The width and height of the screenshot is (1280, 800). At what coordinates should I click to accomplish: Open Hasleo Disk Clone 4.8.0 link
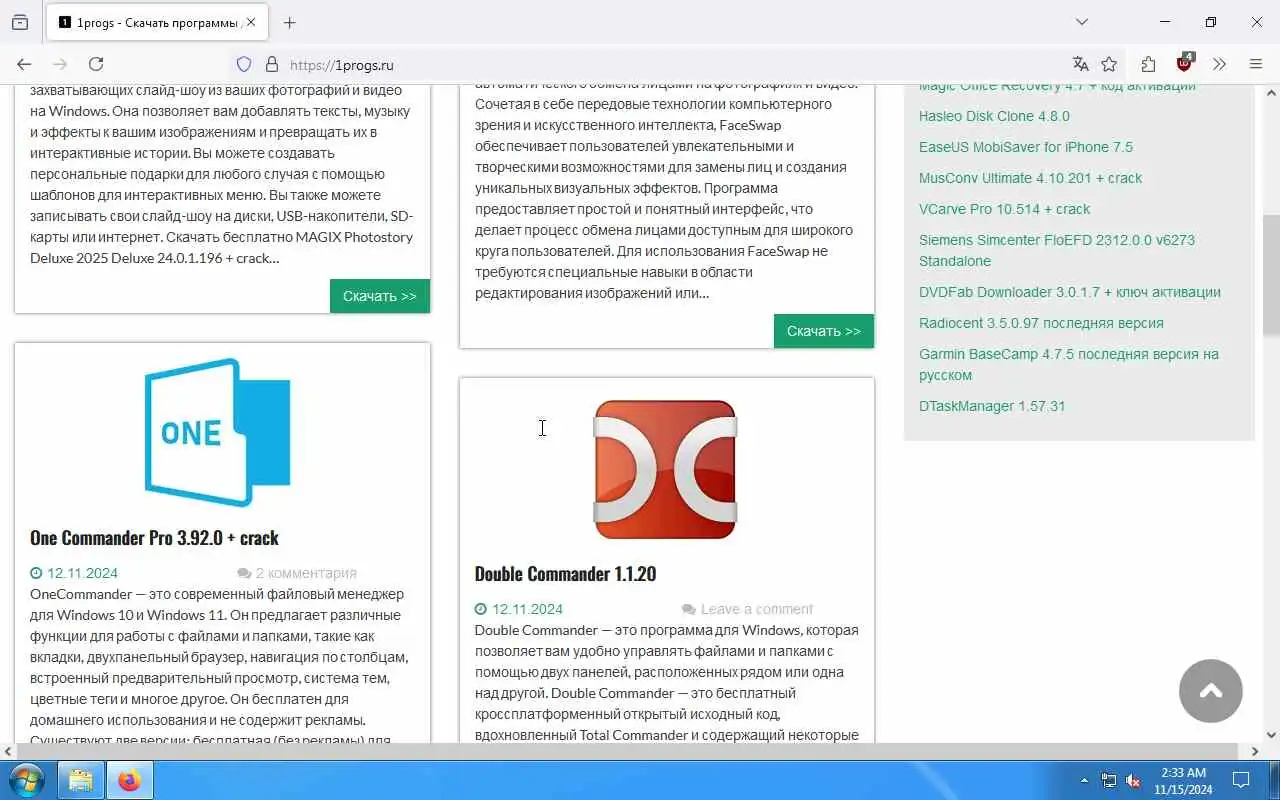coord(994,116)
